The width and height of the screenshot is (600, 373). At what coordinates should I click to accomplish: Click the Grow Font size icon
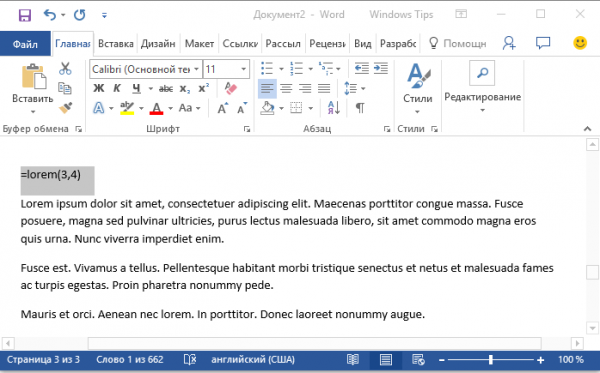(223, 109)
